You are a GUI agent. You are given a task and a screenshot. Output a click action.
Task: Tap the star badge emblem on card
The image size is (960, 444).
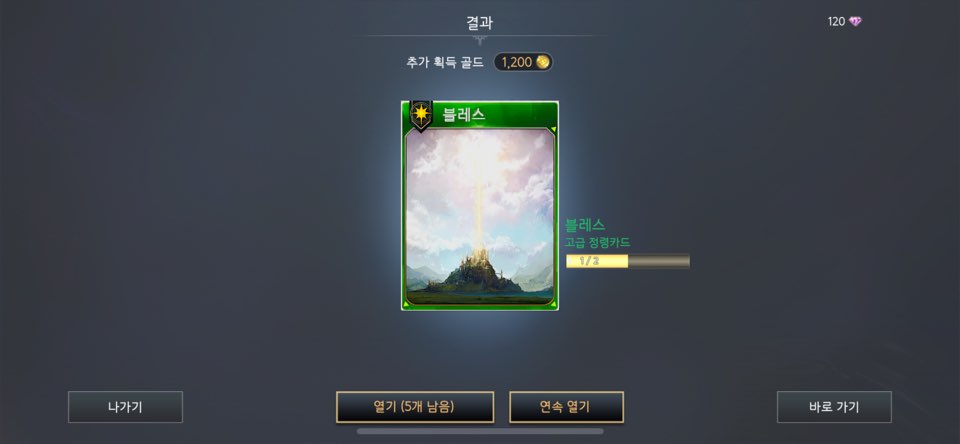coord(421,114)
